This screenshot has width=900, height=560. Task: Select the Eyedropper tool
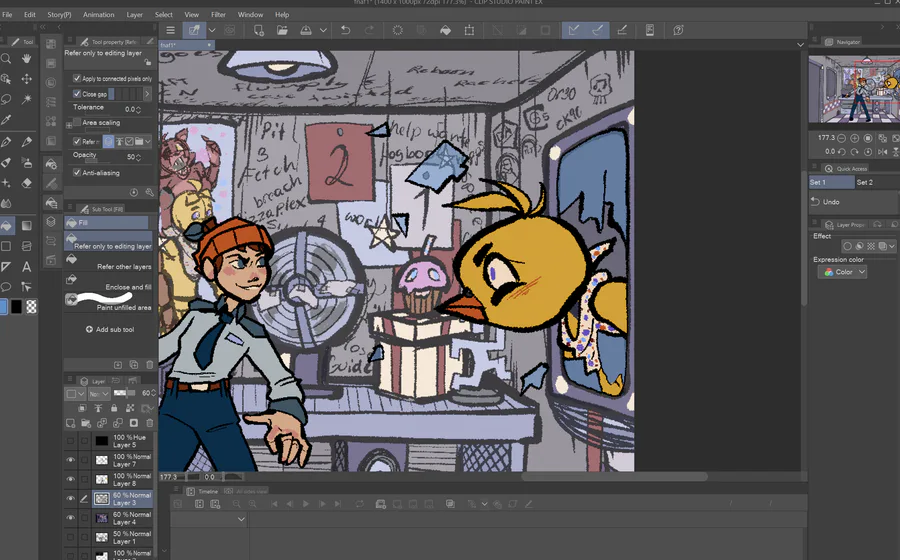pyautogui.click(x=6, y=120)
